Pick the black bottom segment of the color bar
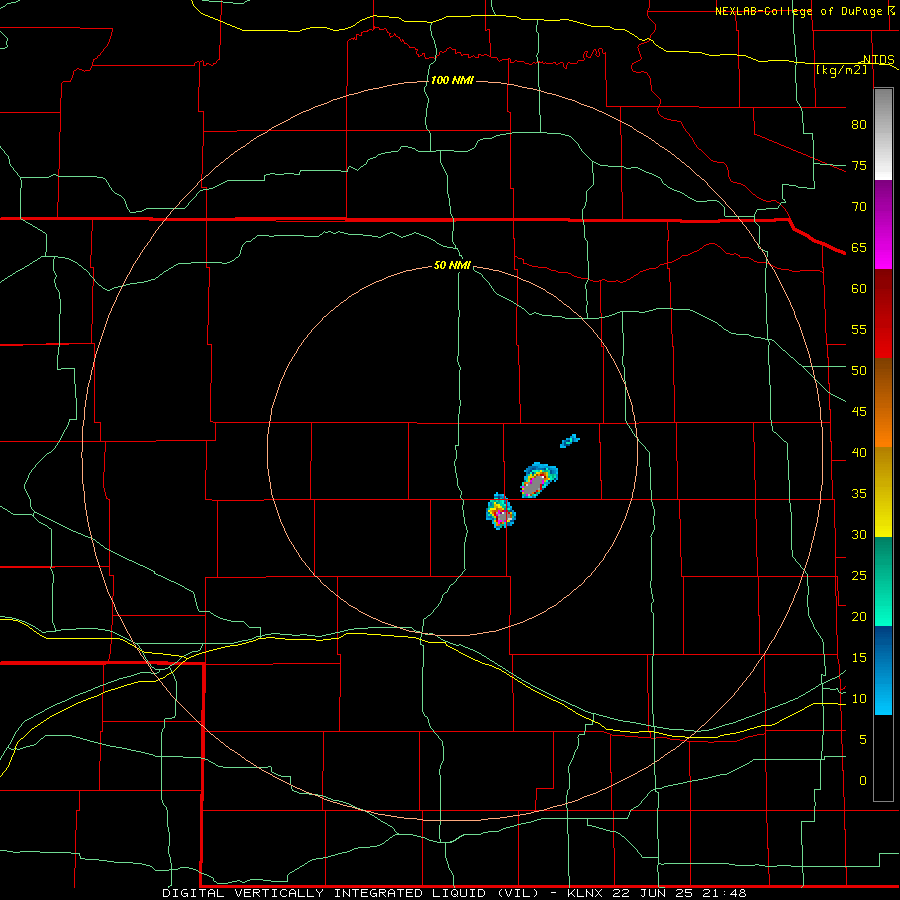The width and height of the screenshot is (900, 900). (883, 758)
